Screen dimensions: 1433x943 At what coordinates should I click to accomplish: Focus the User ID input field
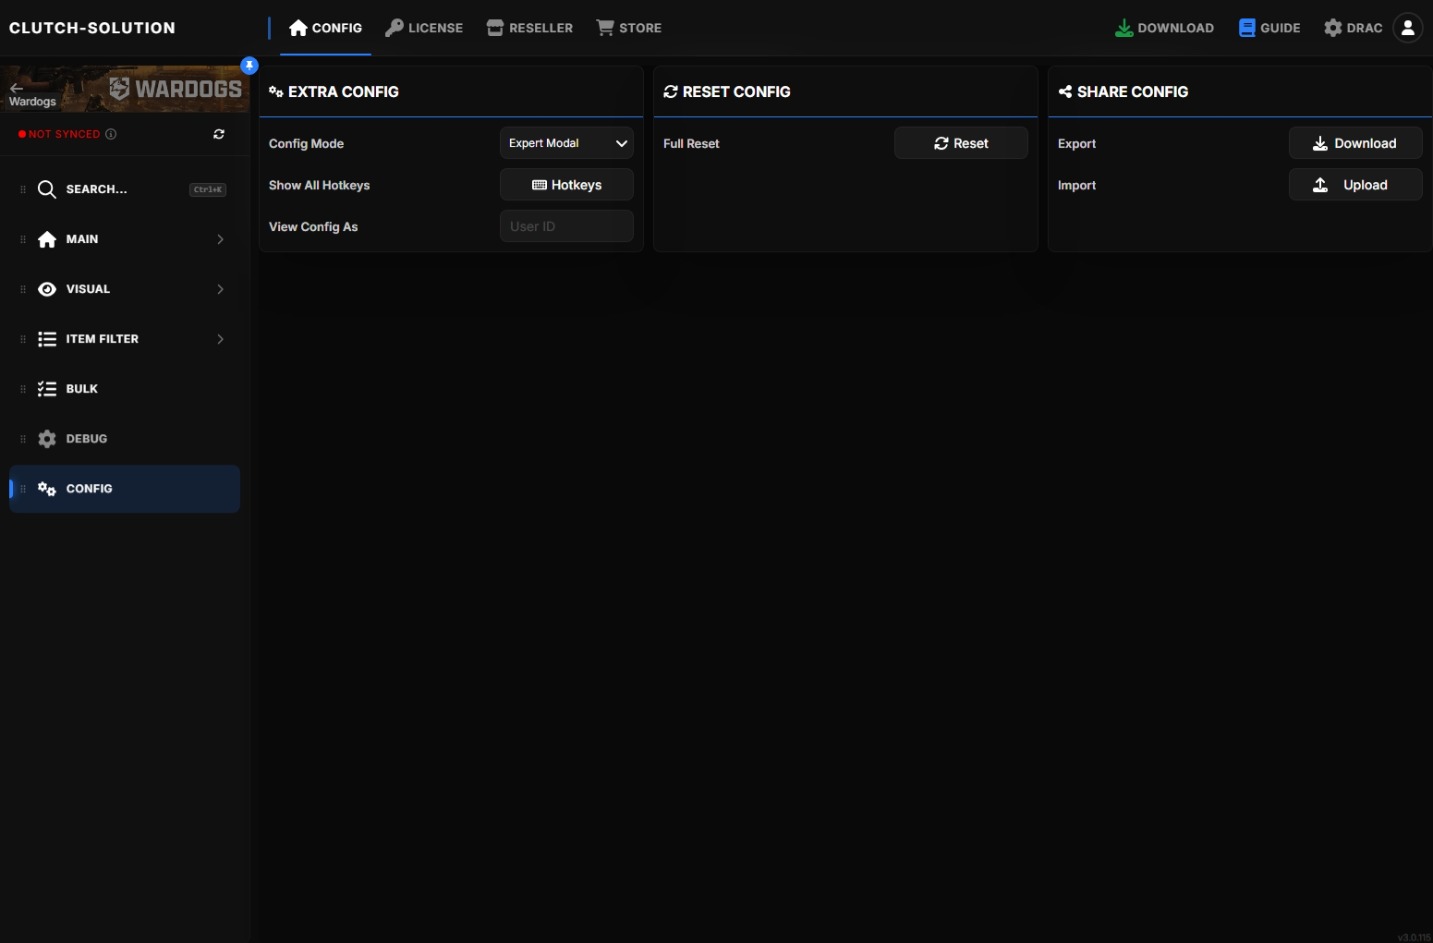567,226
